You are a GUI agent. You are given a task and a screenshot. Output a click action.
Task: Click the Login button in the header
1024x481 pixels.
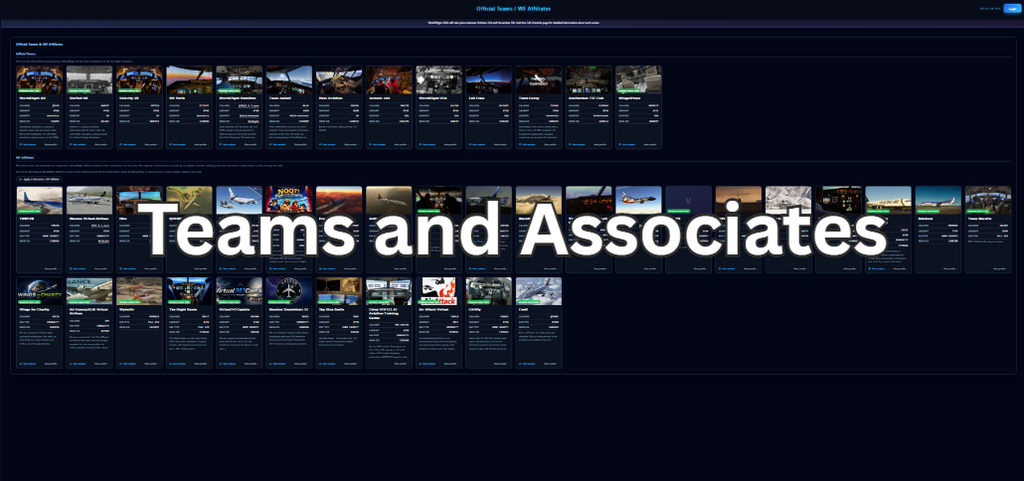coord(1012,9)
